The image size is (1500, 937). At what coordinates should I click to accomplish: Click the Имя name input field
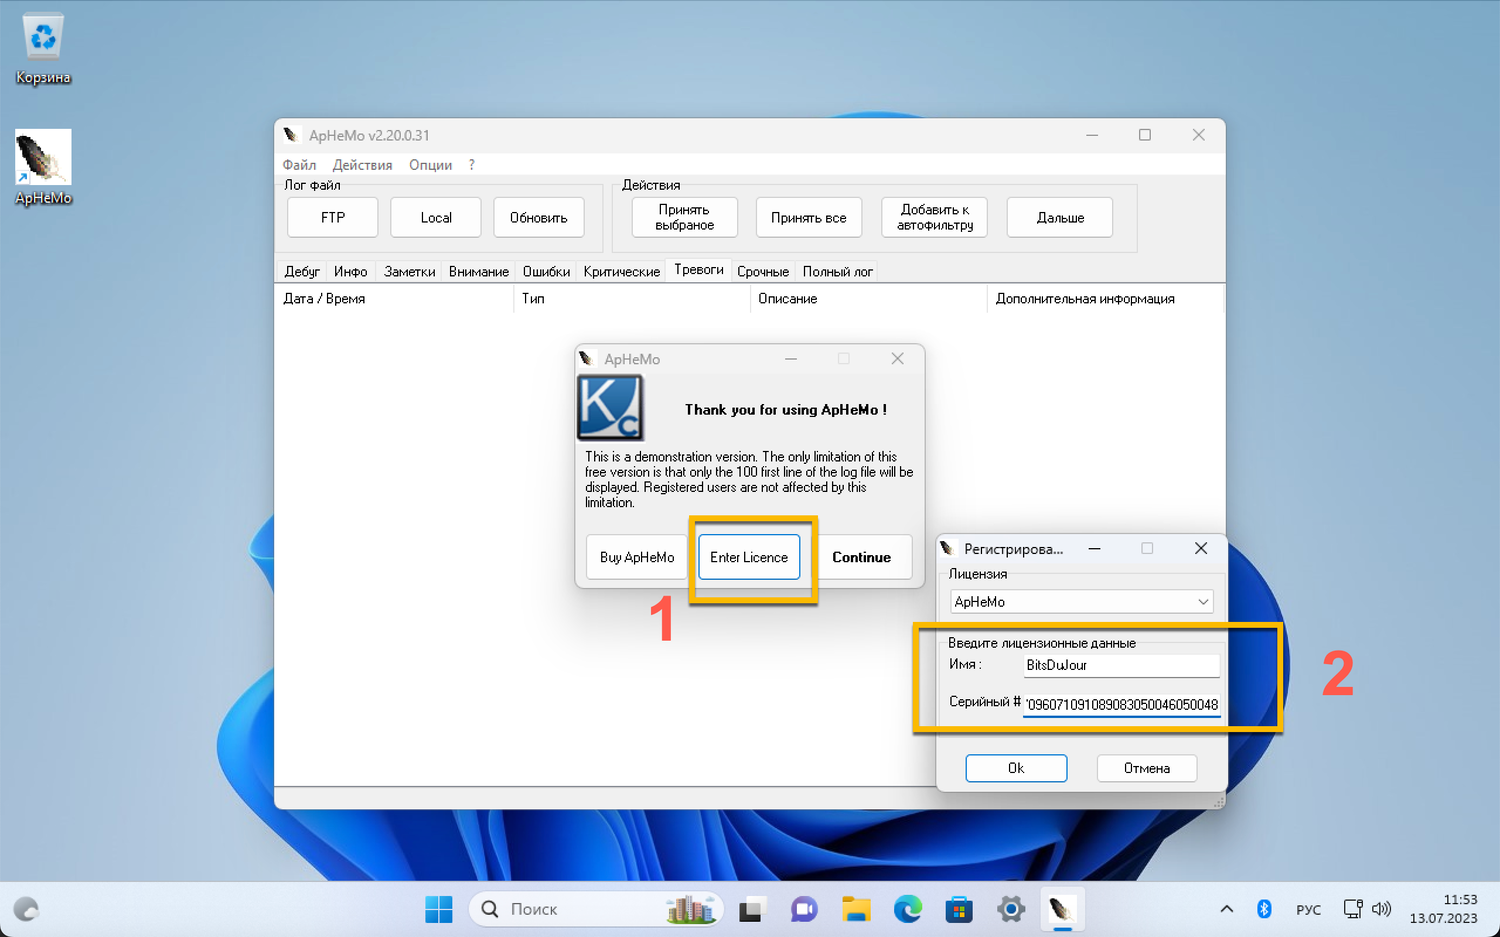(1121, 665)
